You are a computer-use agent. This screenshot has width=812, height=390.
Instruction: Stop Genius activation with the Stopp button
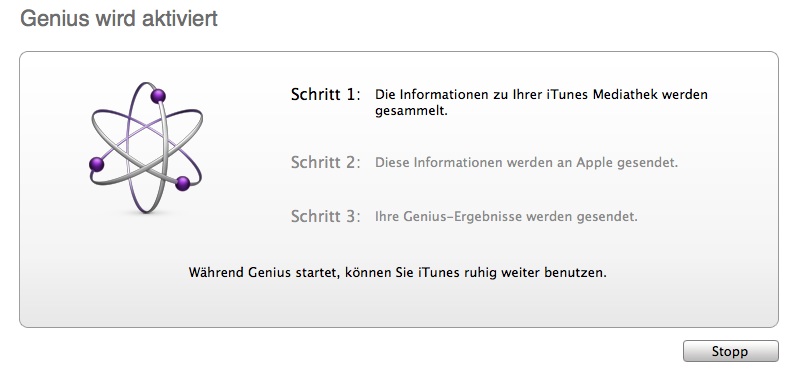[x=730, y=351]
